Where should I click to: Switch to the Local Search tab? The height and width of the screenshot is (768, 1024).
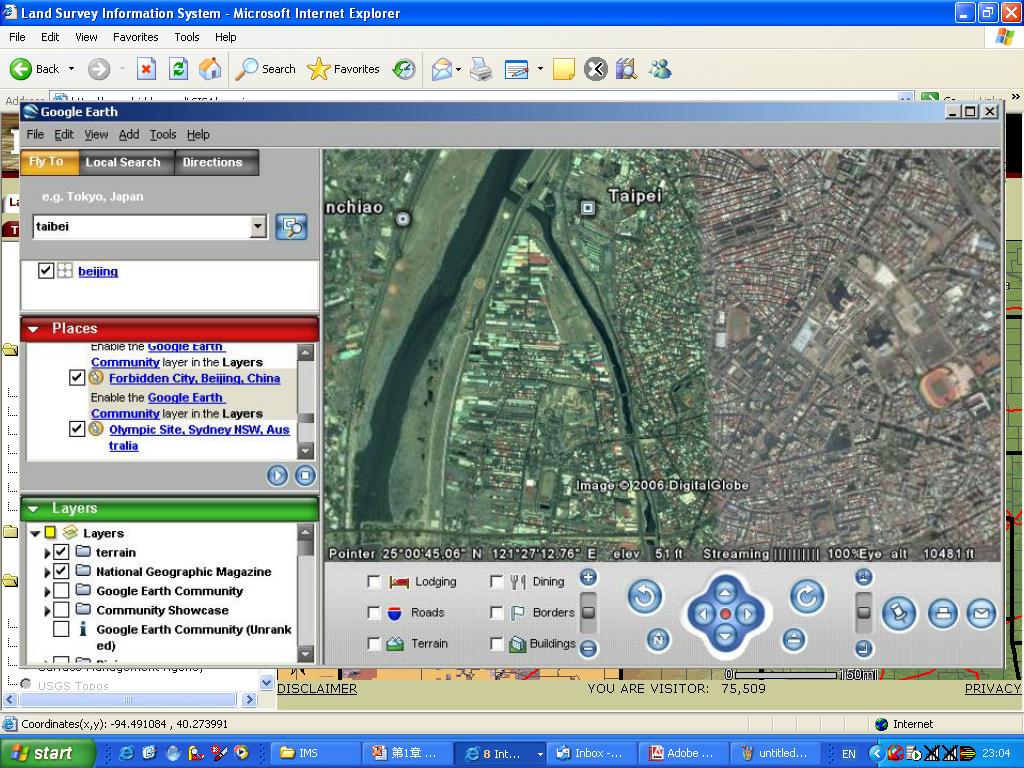122,162
